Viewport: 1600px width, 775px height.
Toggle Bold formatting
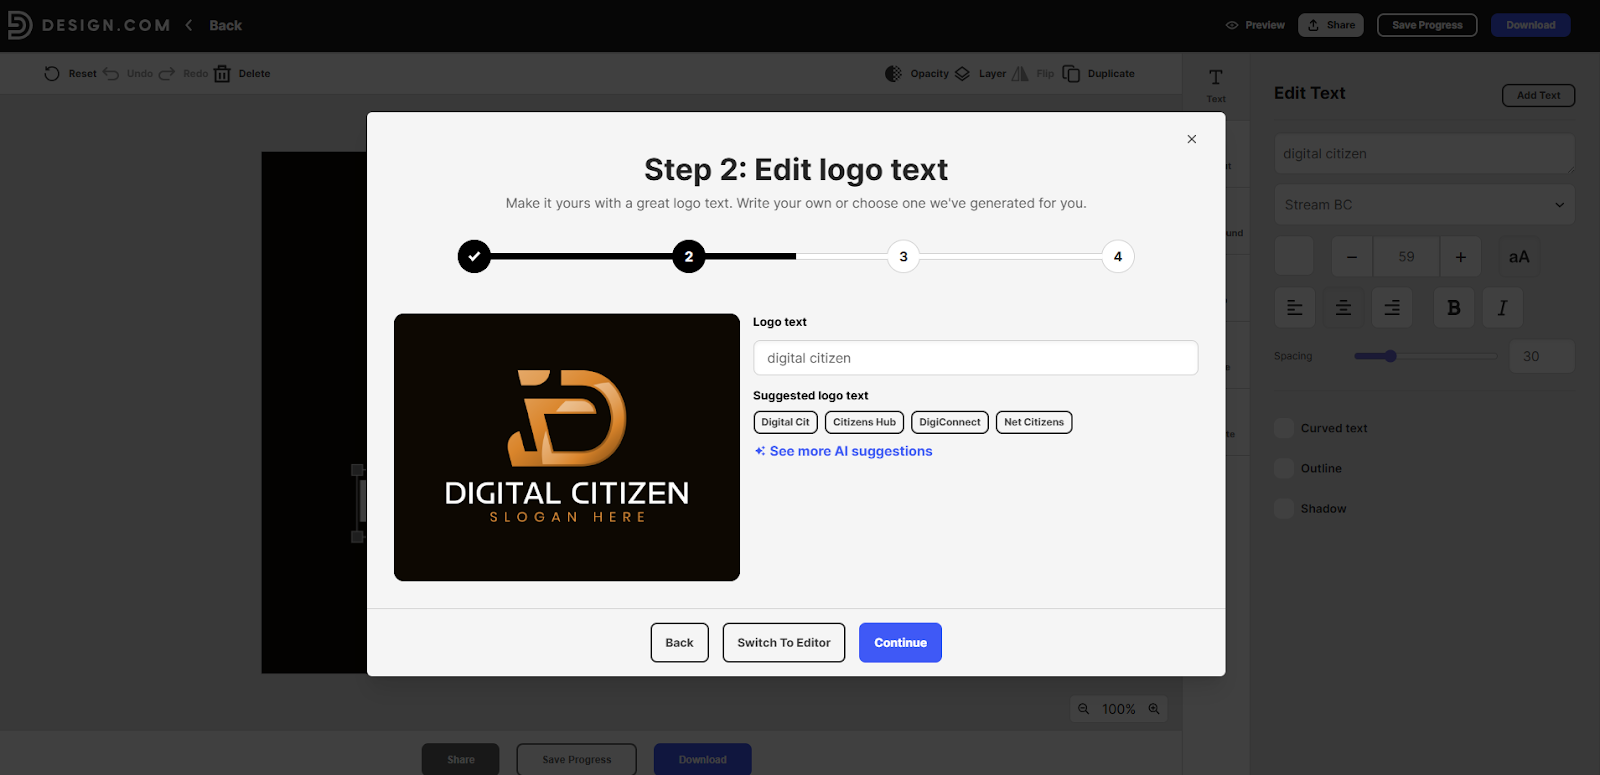click(x=1454, y=308)
